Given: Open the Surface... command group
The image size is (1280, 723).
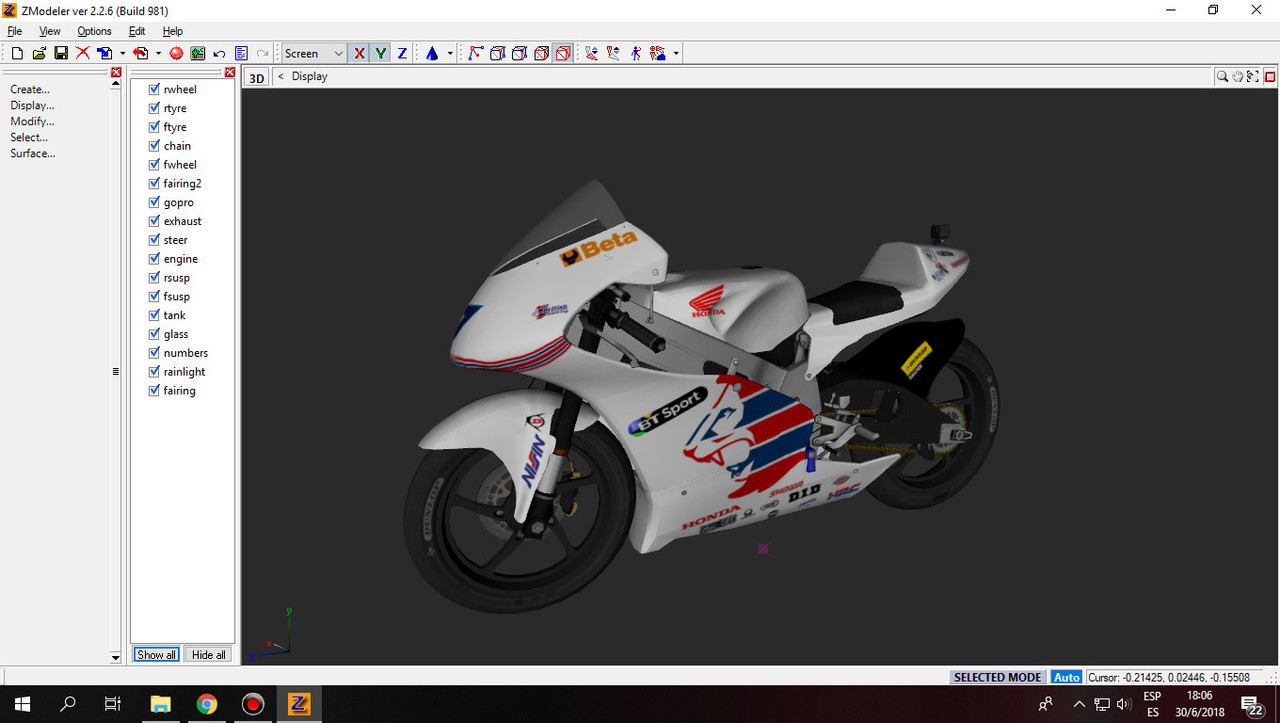Looking at the screenshot, I should point(33,153).
